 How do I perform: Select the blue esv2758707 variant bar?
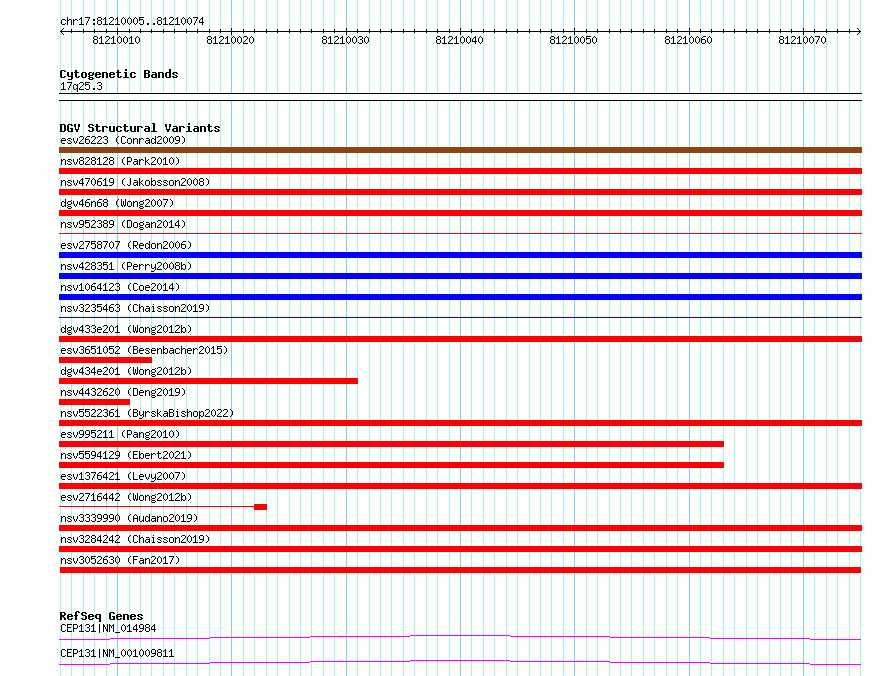[x=460, y=255]
